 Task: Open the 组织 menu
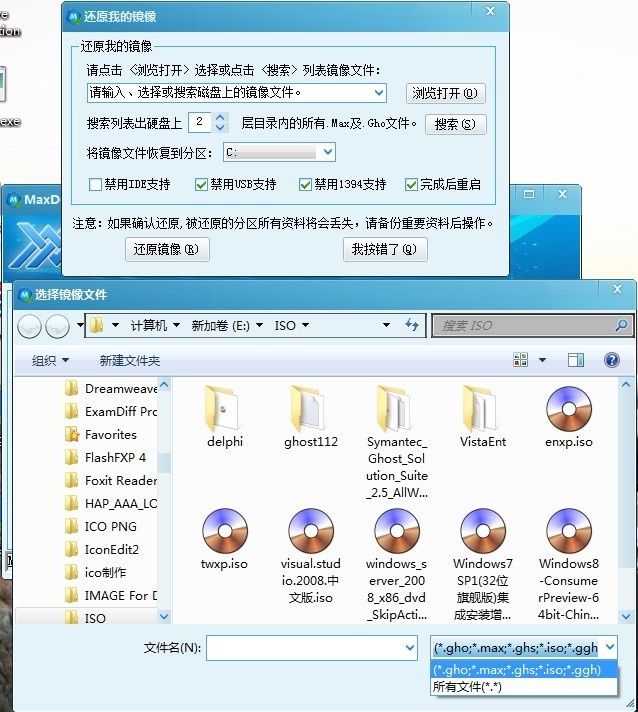click(50, 361)
